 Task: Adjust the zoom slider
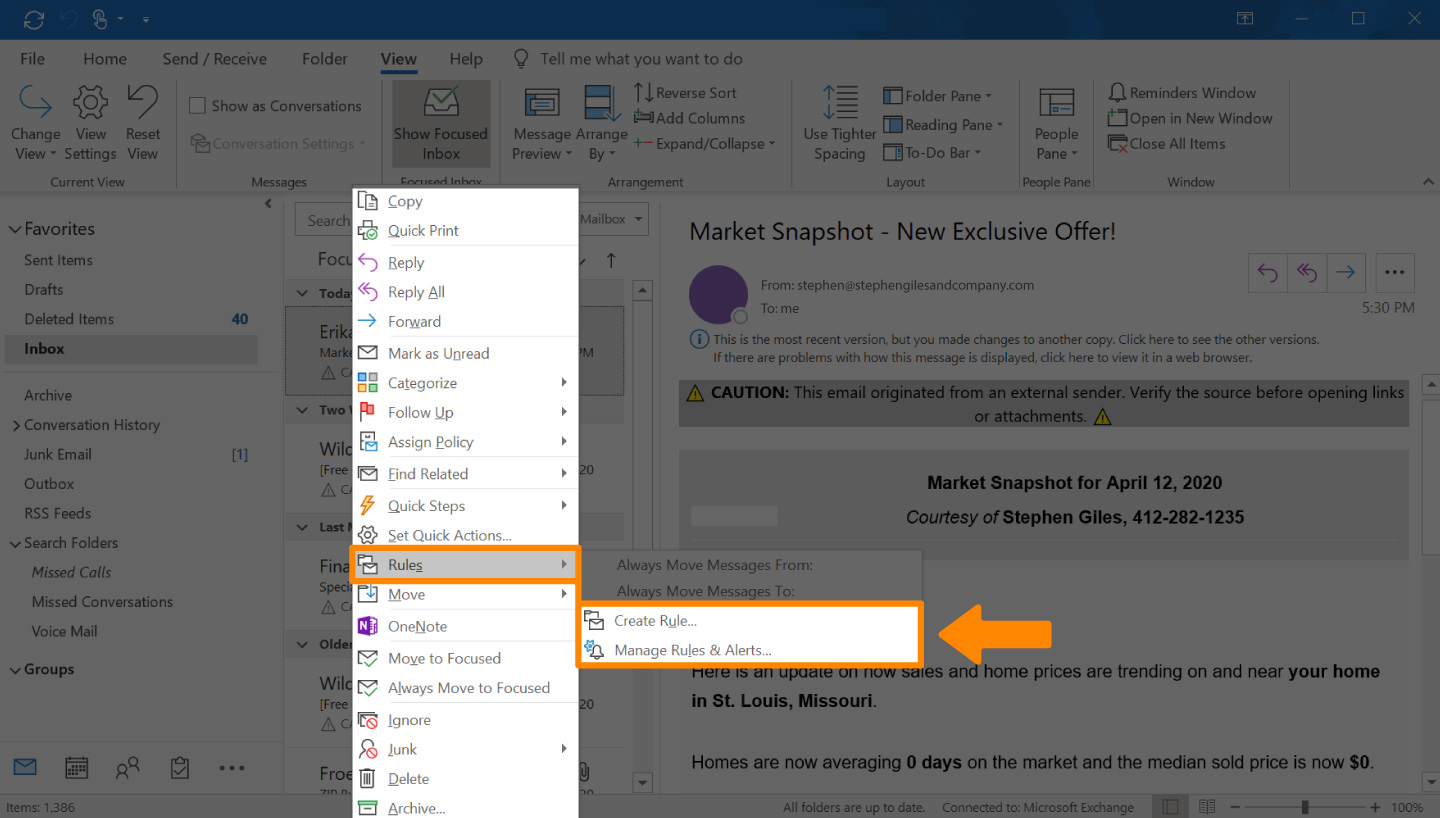coord(1305,805)
